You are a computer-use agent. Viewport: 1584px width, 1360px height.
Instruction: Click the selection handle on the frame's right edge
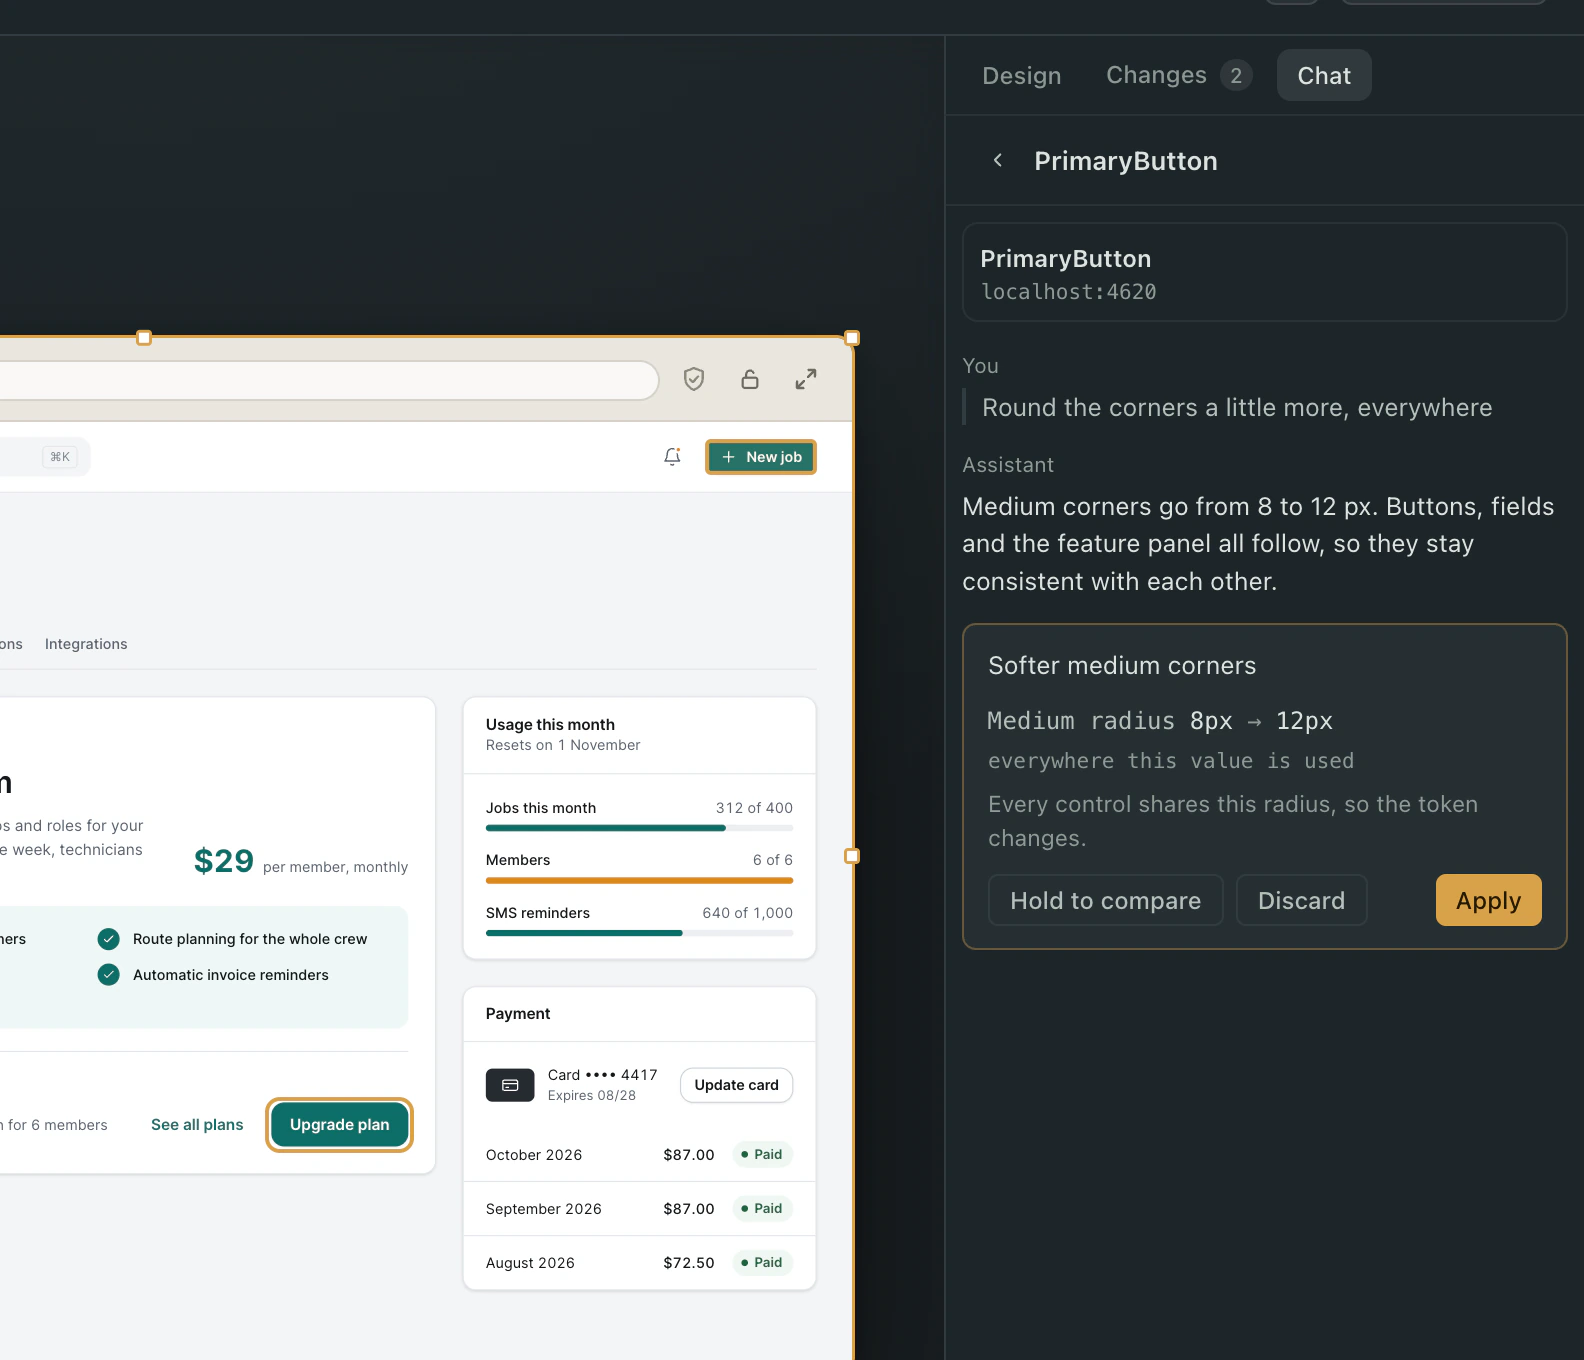(852, 856)
